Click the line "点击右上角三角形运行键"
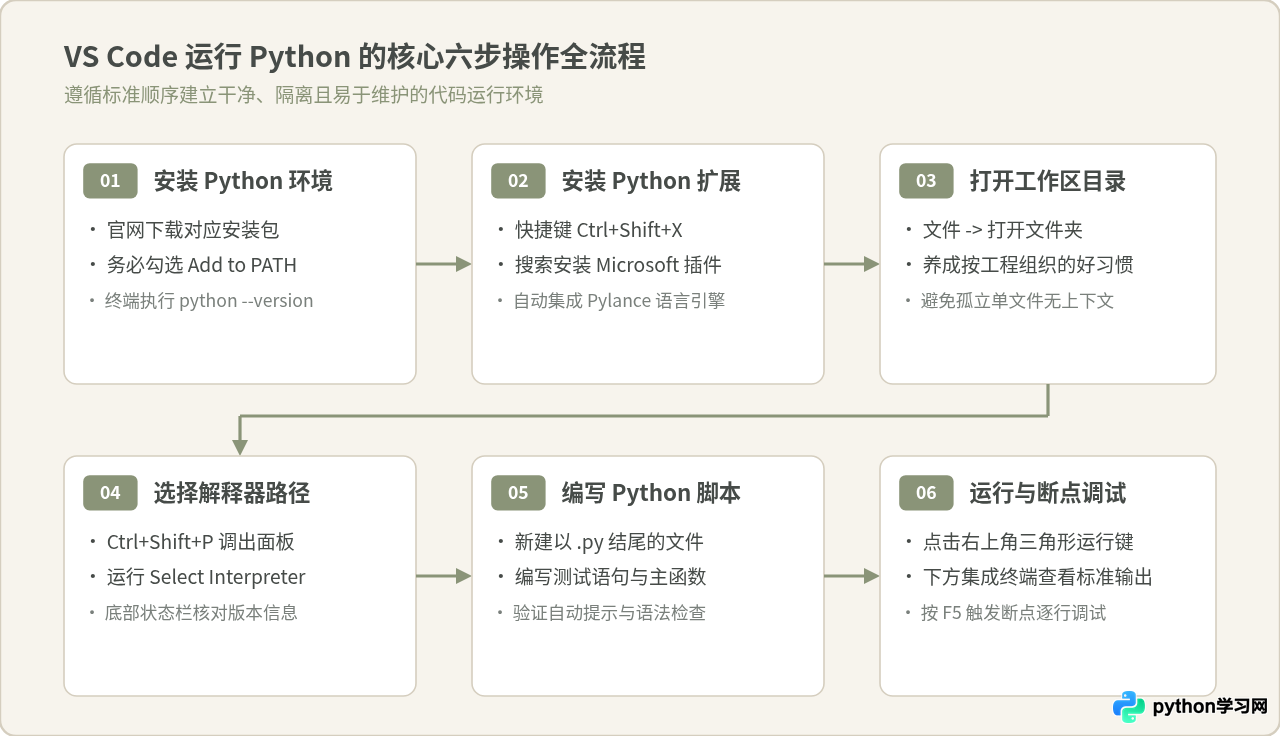Image resolution: width=1280 pixels, height=736 pixels. point(1028,542)
